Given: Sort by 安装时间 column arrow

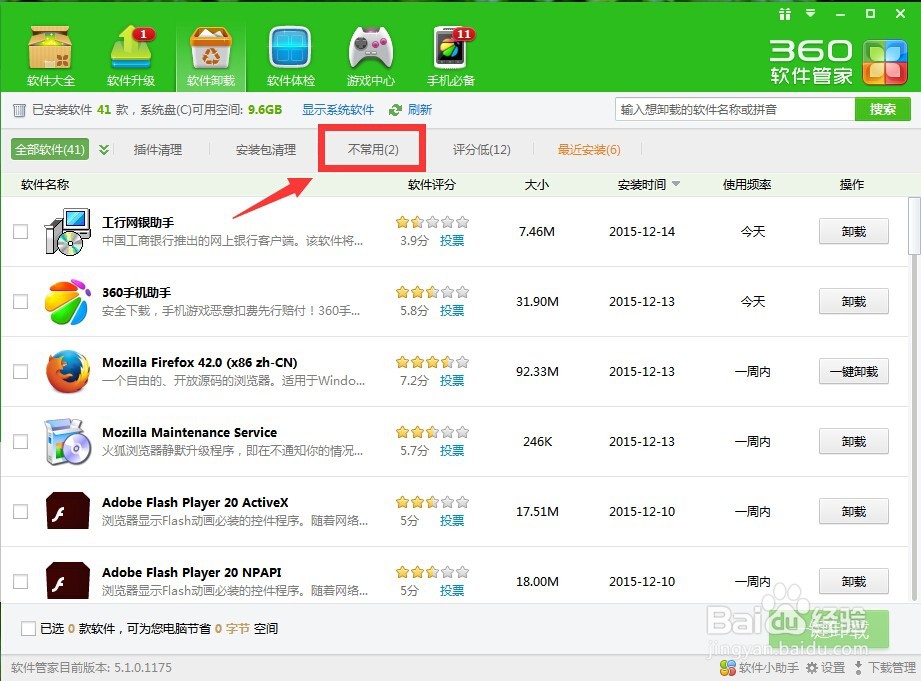Looking at the screenshot, I should tap(676, 184).
